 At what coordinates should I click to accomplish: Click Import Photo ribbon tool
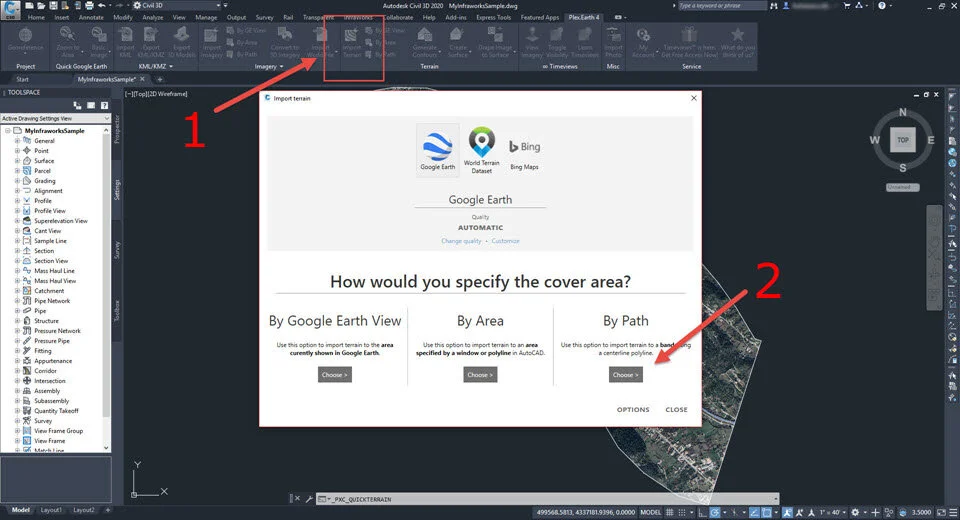613,42
